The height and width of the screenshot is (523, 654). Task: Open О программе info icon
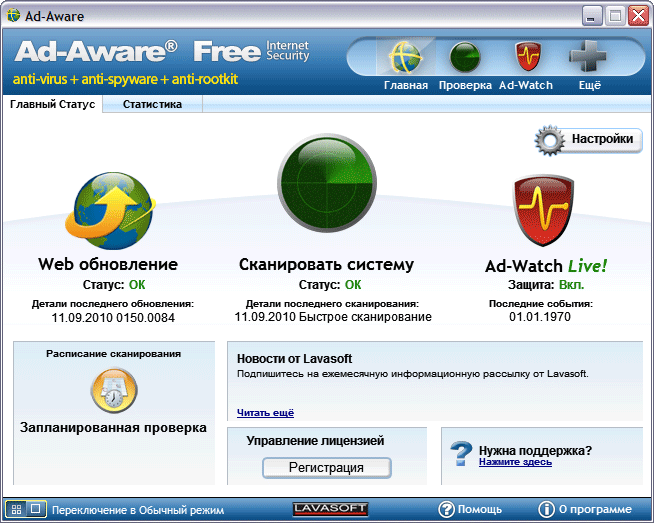[546, 509]
